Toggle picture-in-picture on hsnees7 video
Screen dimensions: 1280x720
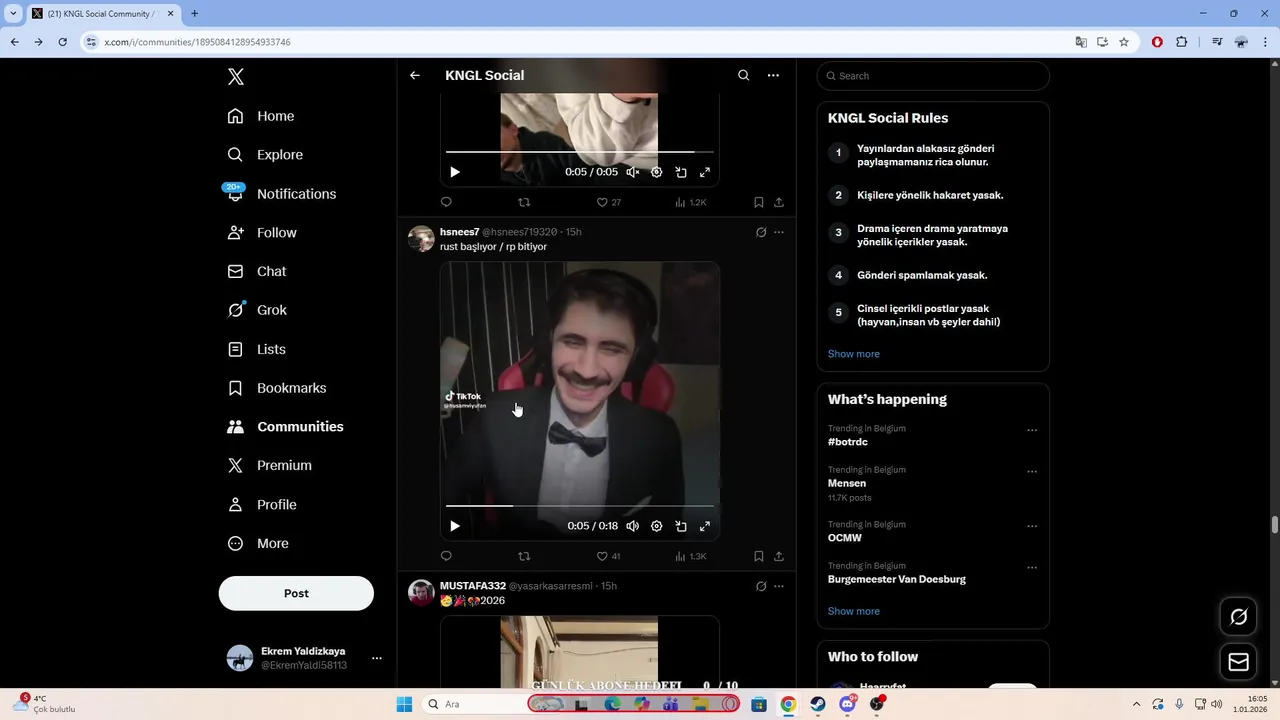(681, 526)
